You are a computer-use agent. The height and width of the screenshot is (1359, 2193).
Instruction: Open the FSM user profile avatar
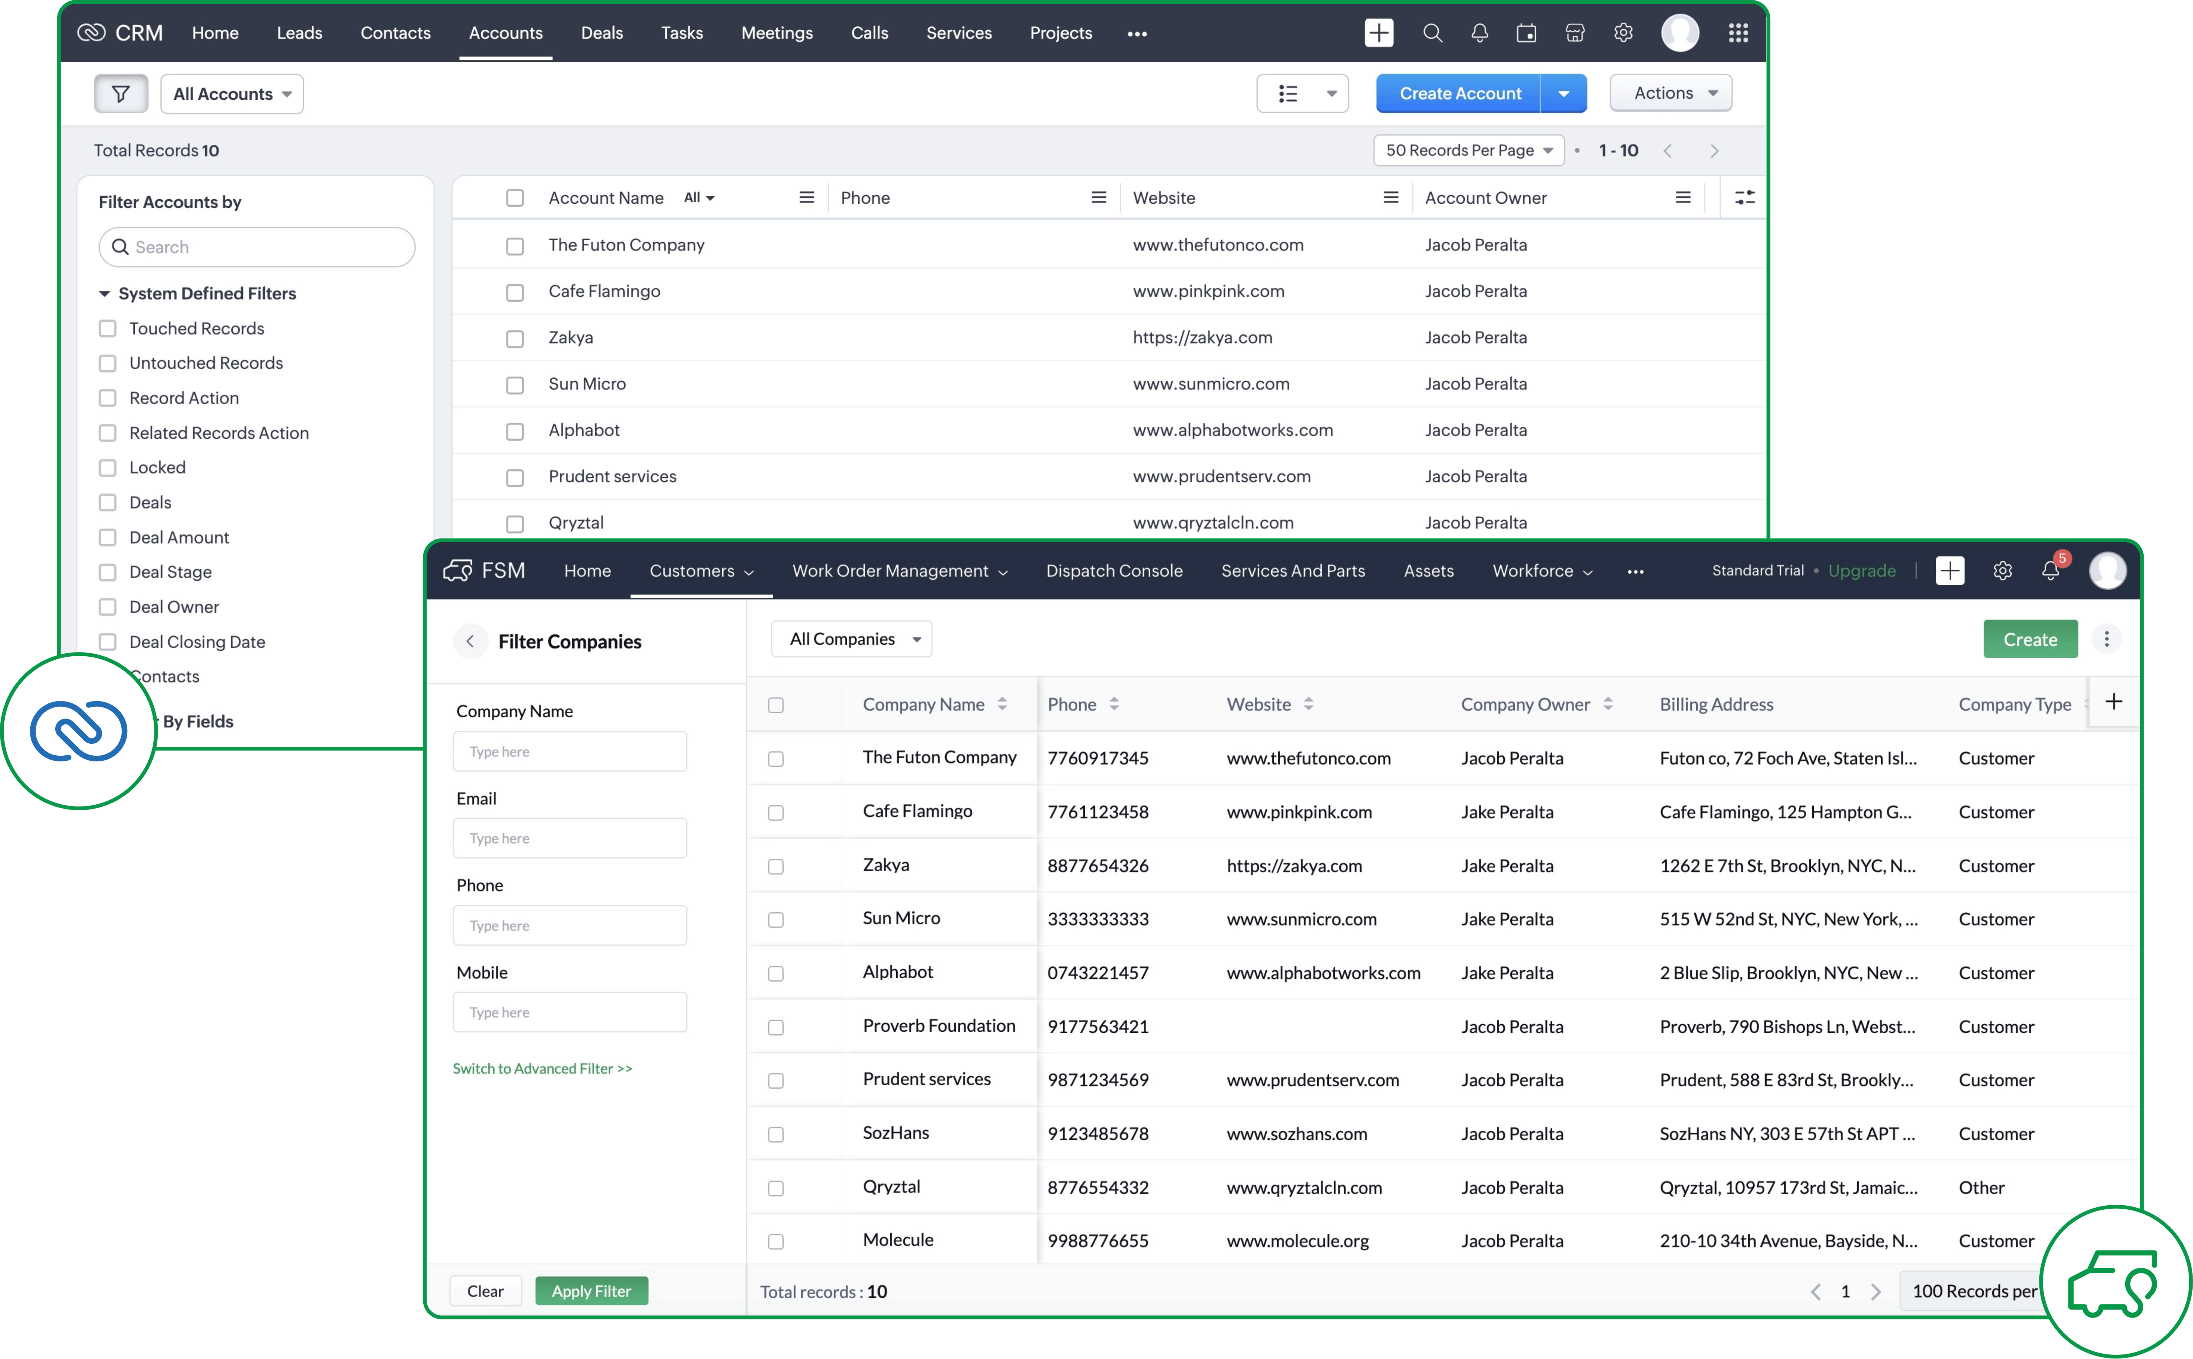click(2107, 571)
